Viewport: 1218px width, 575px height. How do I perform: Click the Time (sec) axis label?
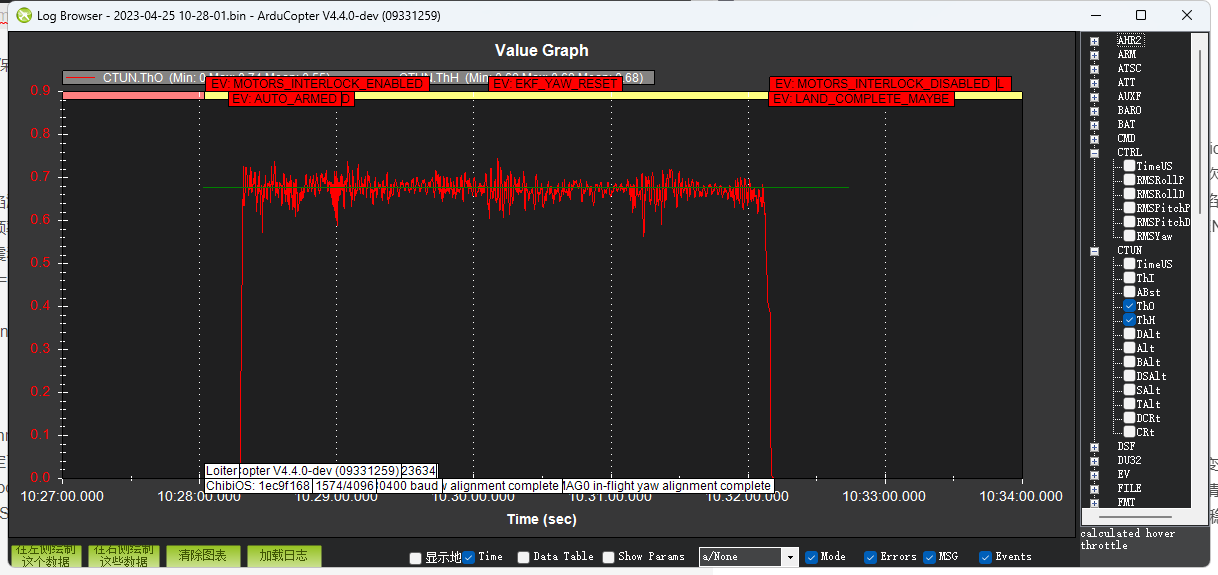[x=542, y=519]
